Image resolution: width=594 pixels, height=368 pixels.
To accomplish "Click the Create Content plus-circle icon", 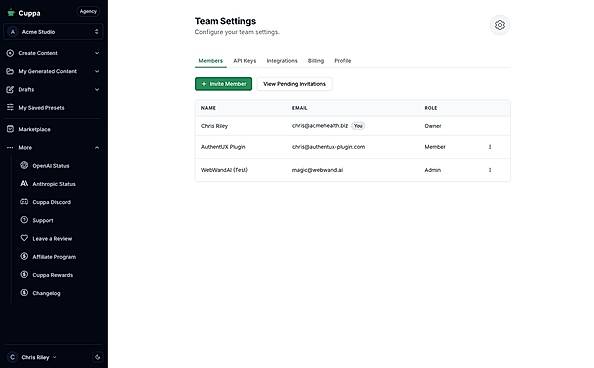I will click(10, 53).
